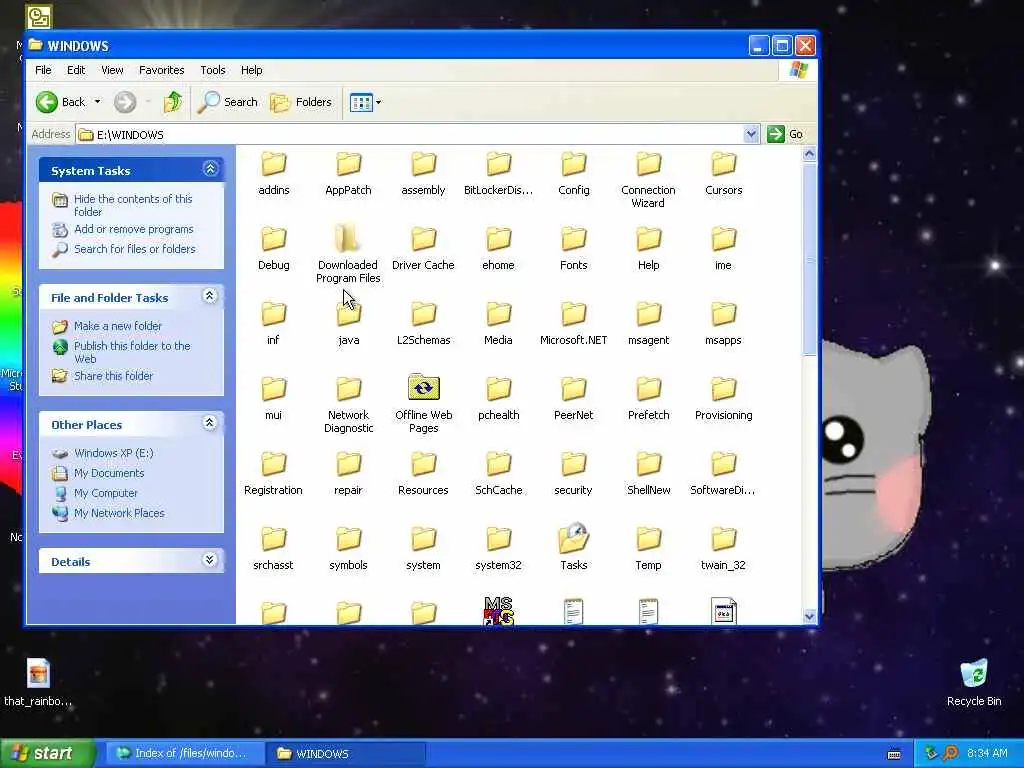This screenshot has height=768, width=1024.
Task: Select the Network Diagnostic folder
Action: pos(349,404)
